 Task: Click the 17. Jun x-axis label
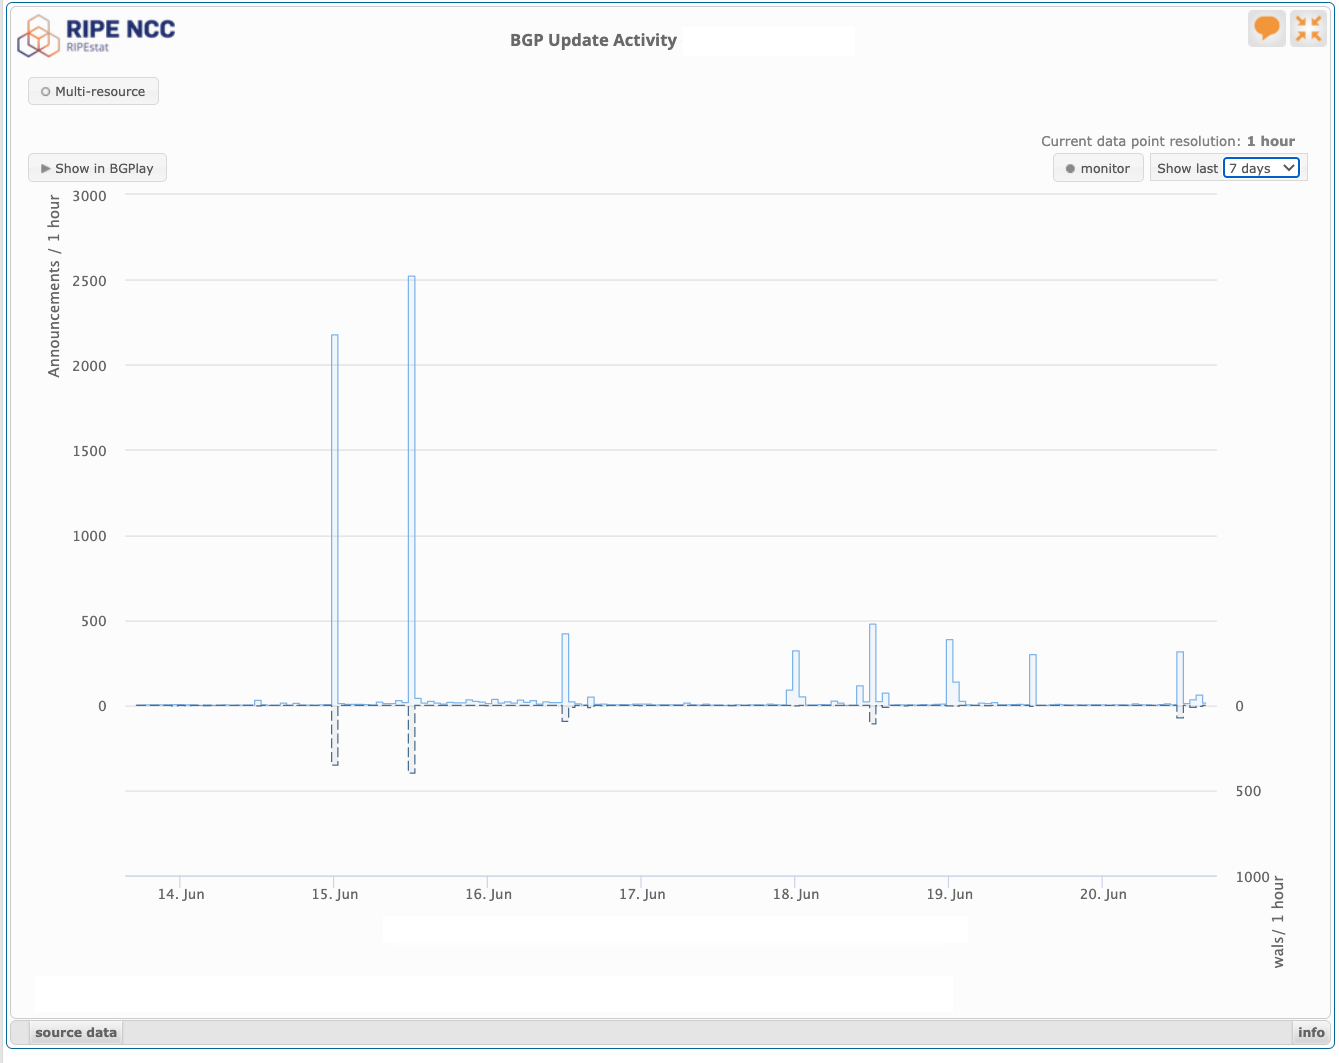click(x=642, y=894)
